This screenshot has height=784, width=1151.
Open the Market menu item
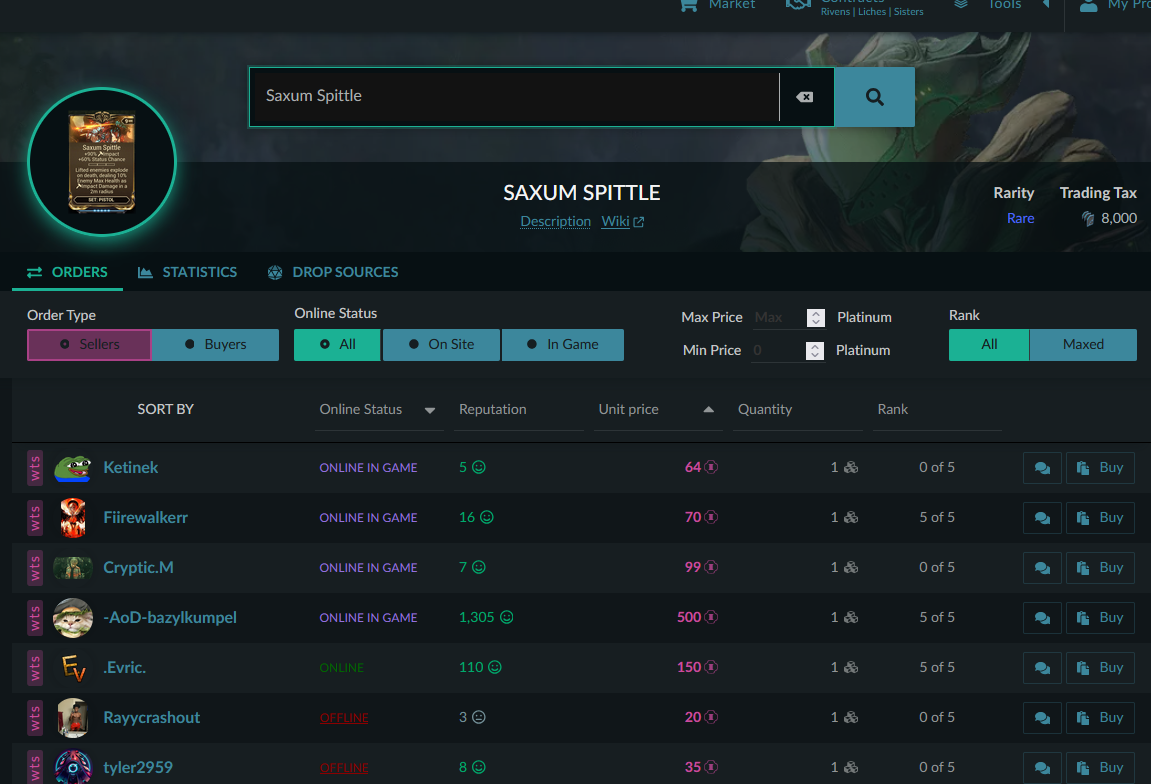718,5
